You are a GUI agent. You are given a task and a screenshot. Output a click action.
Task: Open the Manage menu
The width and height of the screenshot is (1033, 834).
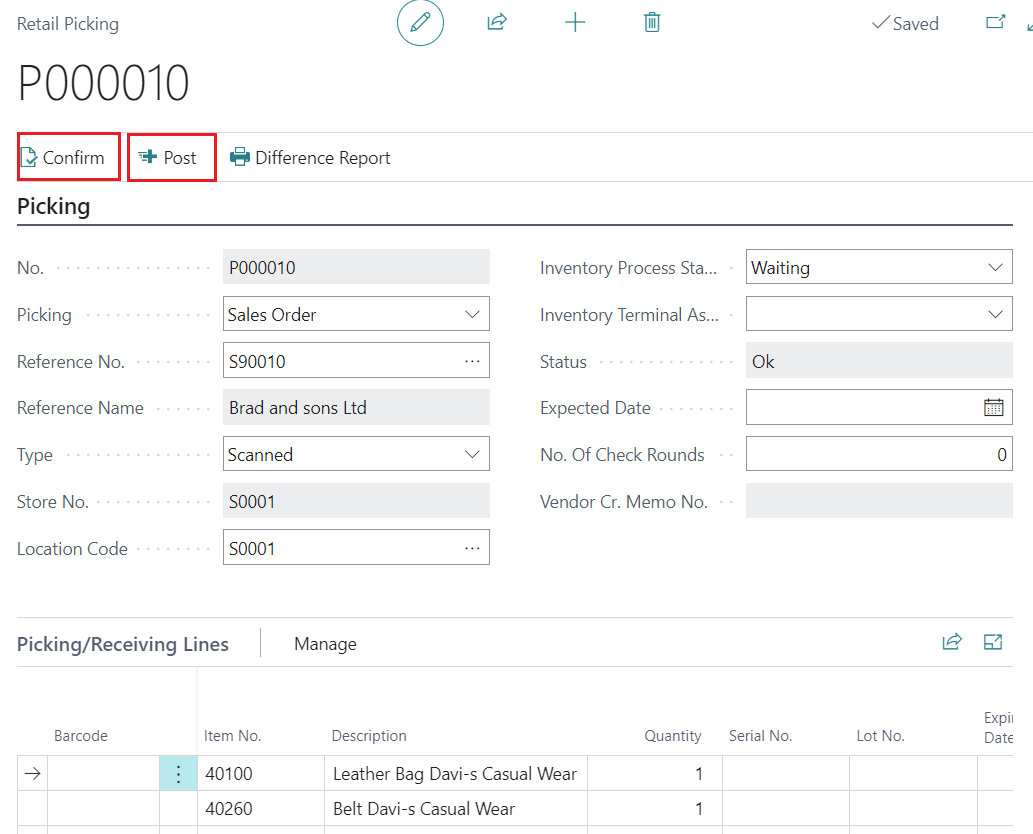[325, 644]
